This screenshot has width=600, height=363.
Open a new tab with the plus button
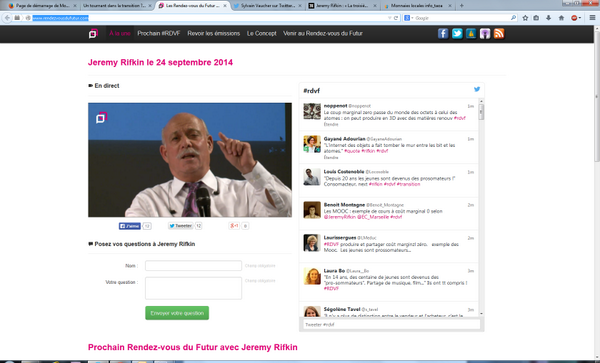(461, 6)
